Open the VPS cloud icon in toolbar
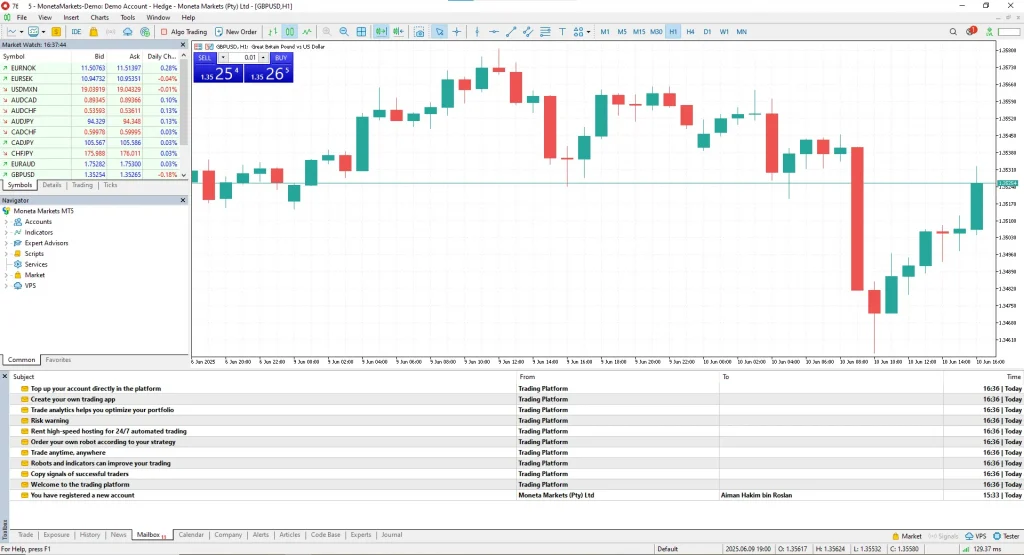The height and width of the screenshot is (555, 1024). [128, 31]
